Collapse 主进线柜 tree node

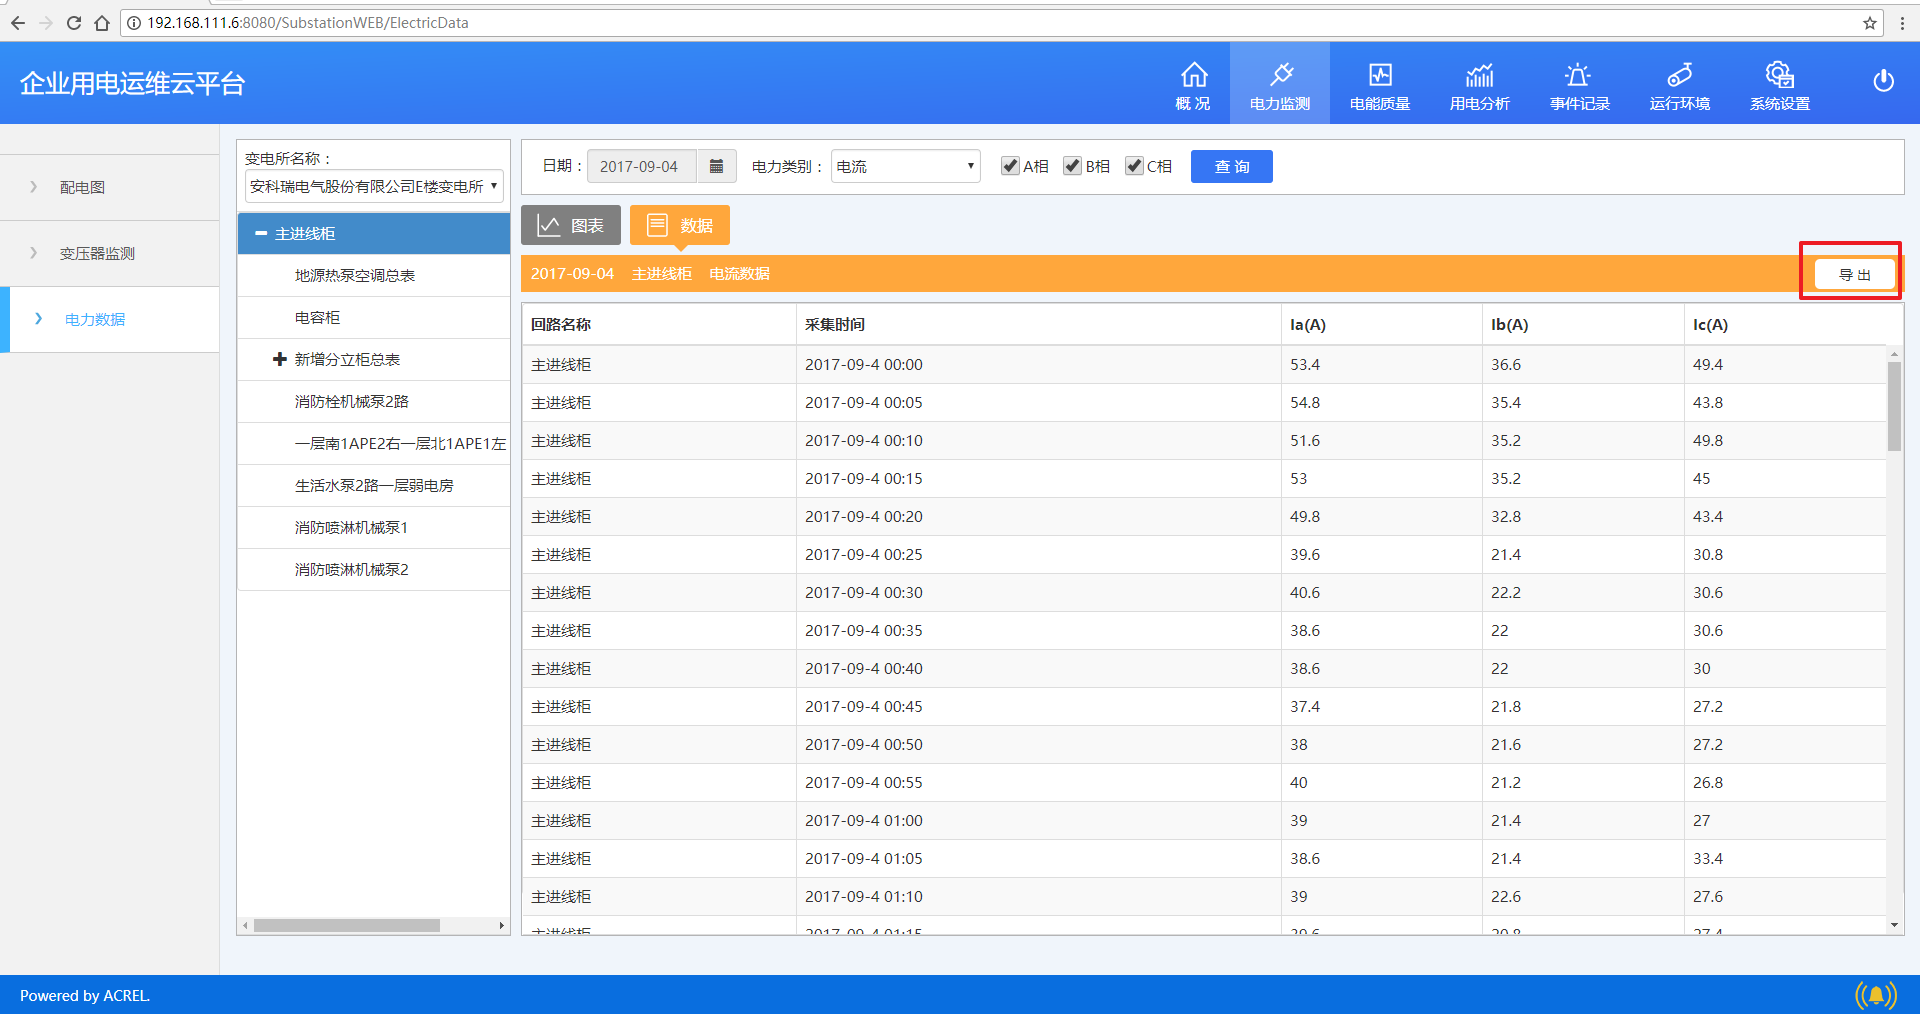coord(261,233)
